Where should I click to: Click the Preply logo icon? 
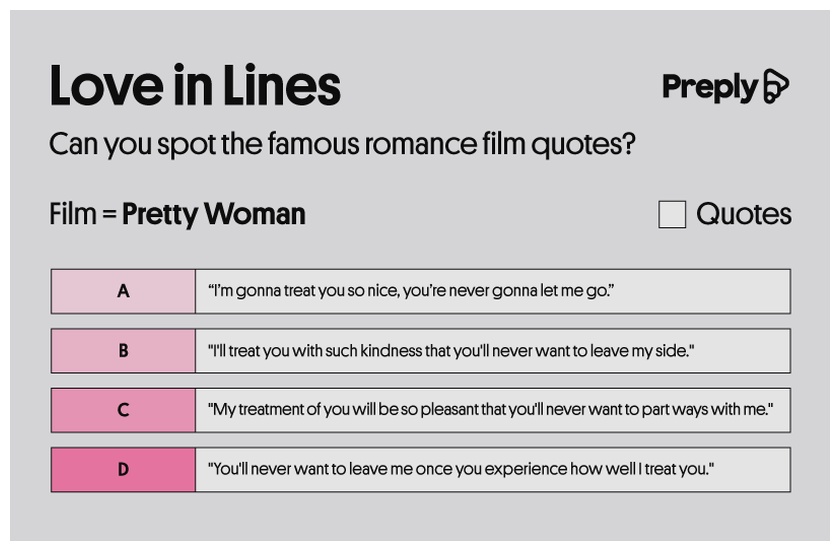[776, 86]
